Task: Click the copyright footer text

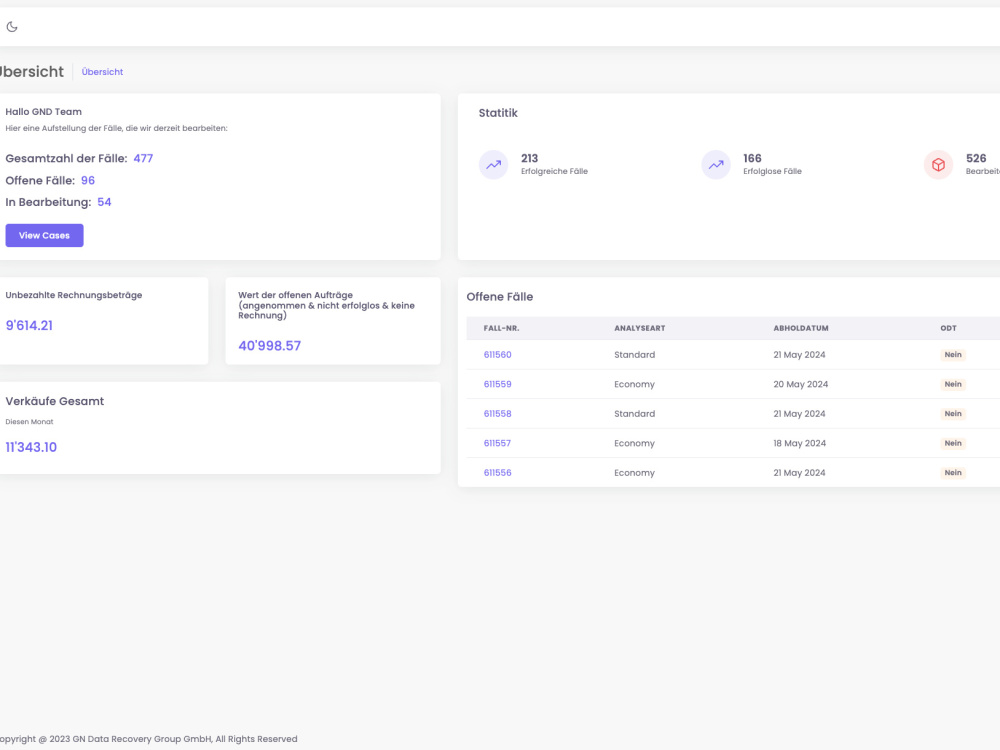Action: coord(148,739)
